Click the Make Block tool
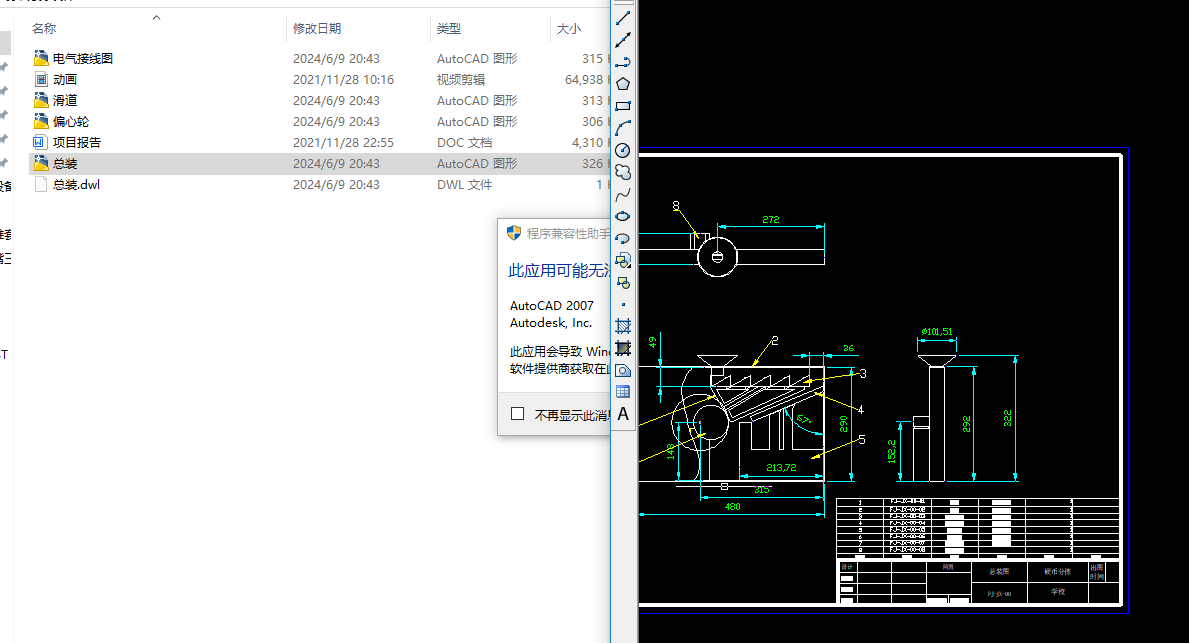The height and width of the screenshot is (643, 1189). pos(623,283)
